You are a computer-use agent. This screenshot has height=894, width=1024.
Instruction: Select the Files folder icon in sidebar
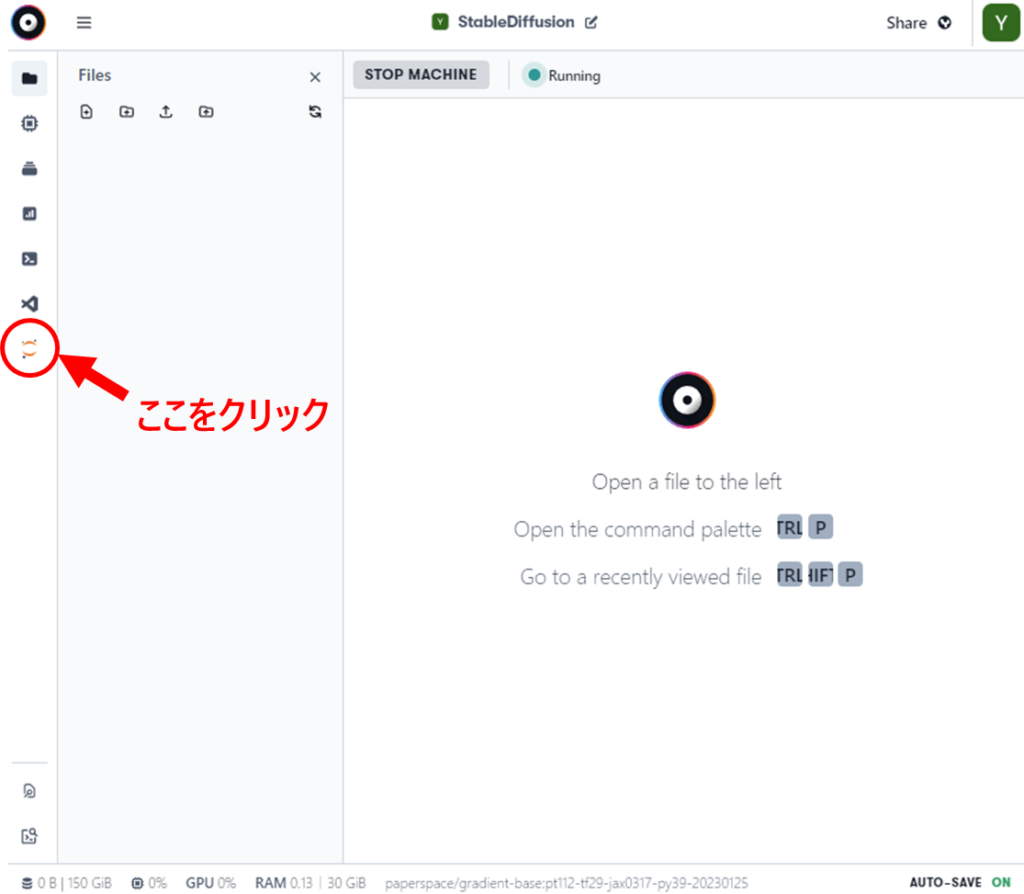(30, 79)
